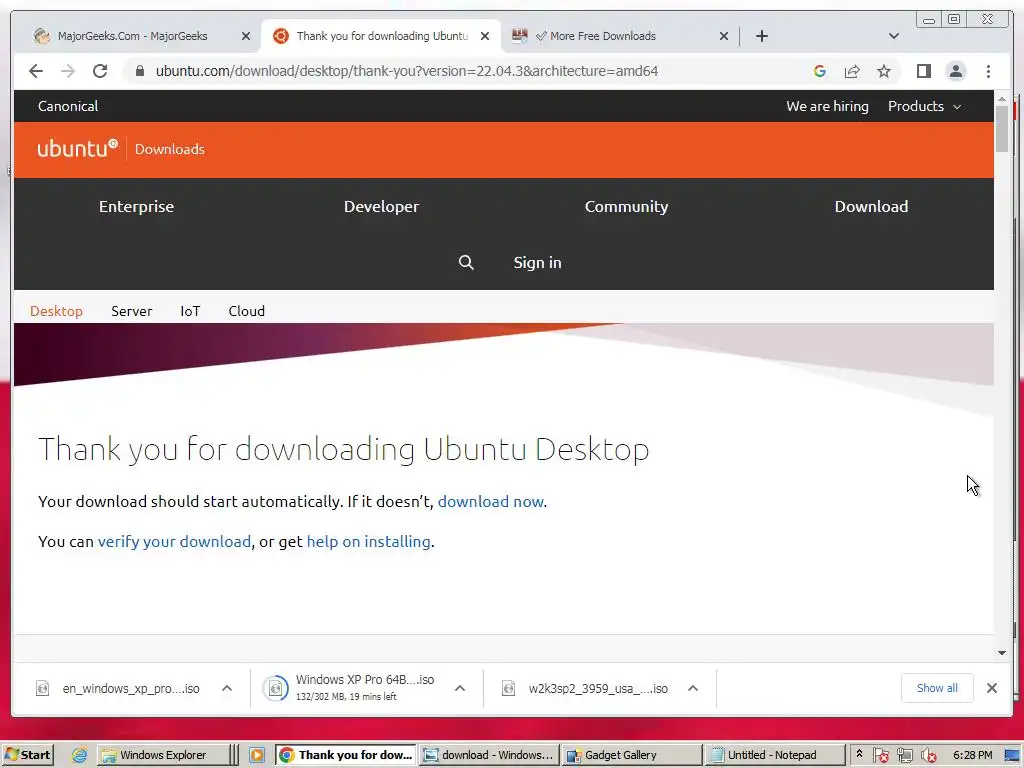1024x768 pixels.
Task: Click the Canonical link
Action: coord(68,106)
